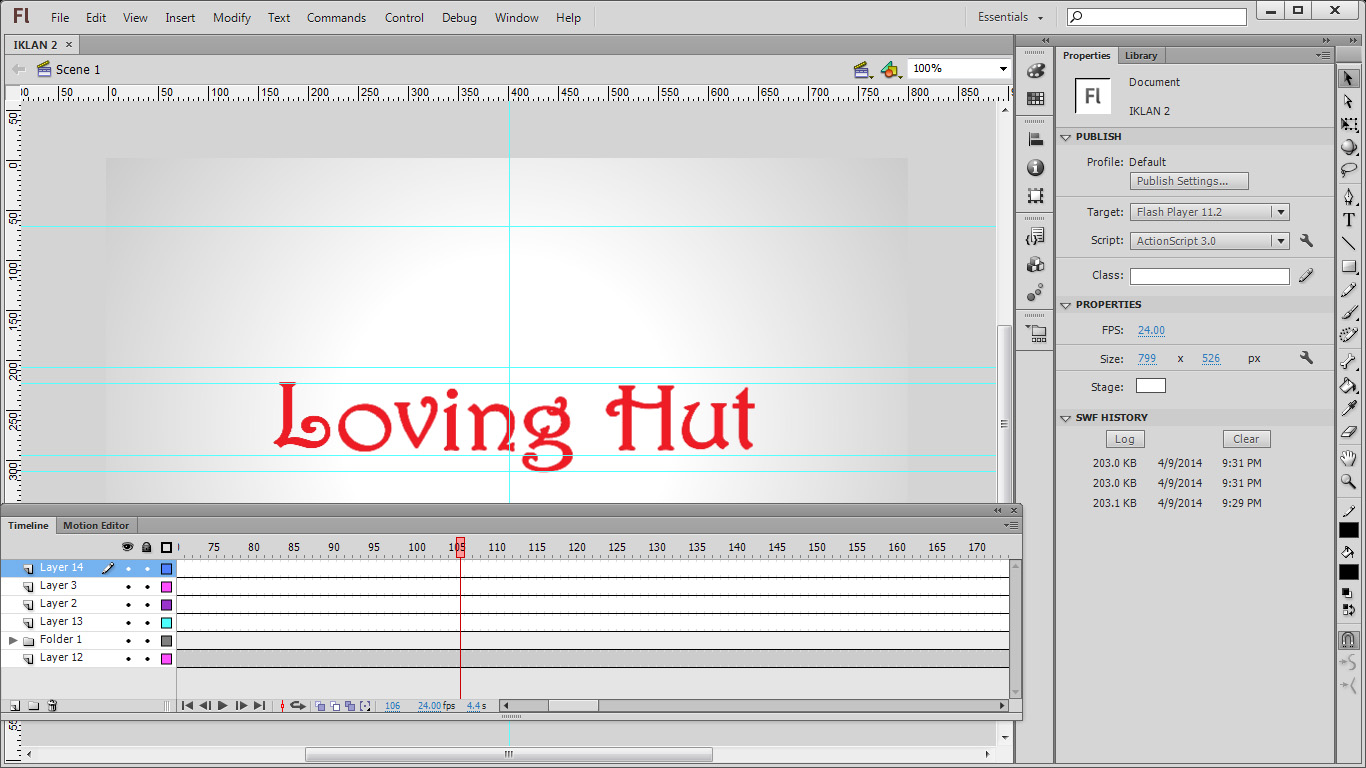1366x768 pixels.
Task: Select the Brush tool
Action: pyautogui.click(x=1348, y=312)
